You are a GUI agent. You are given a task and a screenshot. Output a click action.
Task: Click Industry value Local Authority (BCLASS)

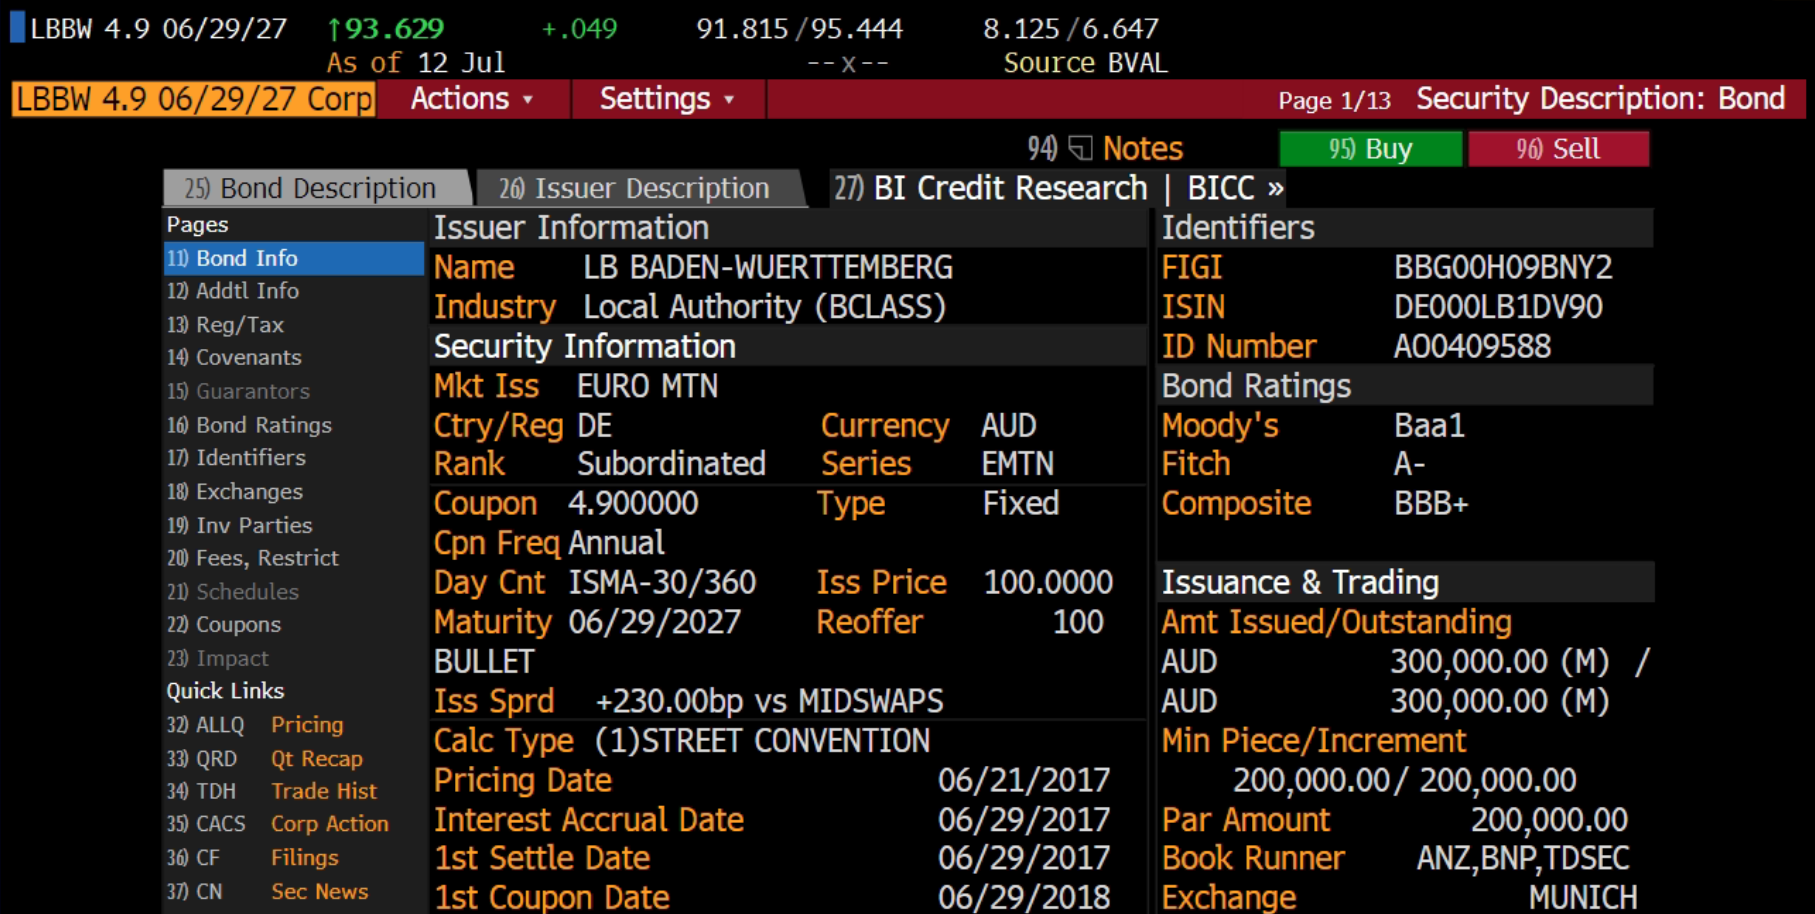point(765,307)
